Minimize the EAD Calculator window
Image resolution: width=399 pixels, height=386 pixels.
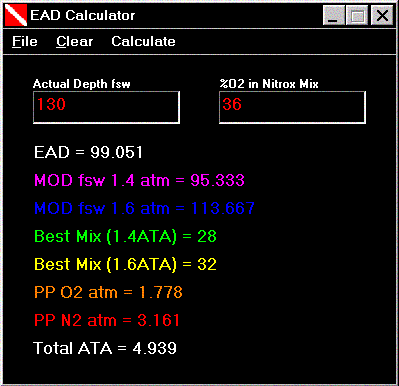click(x=334, y=15)
